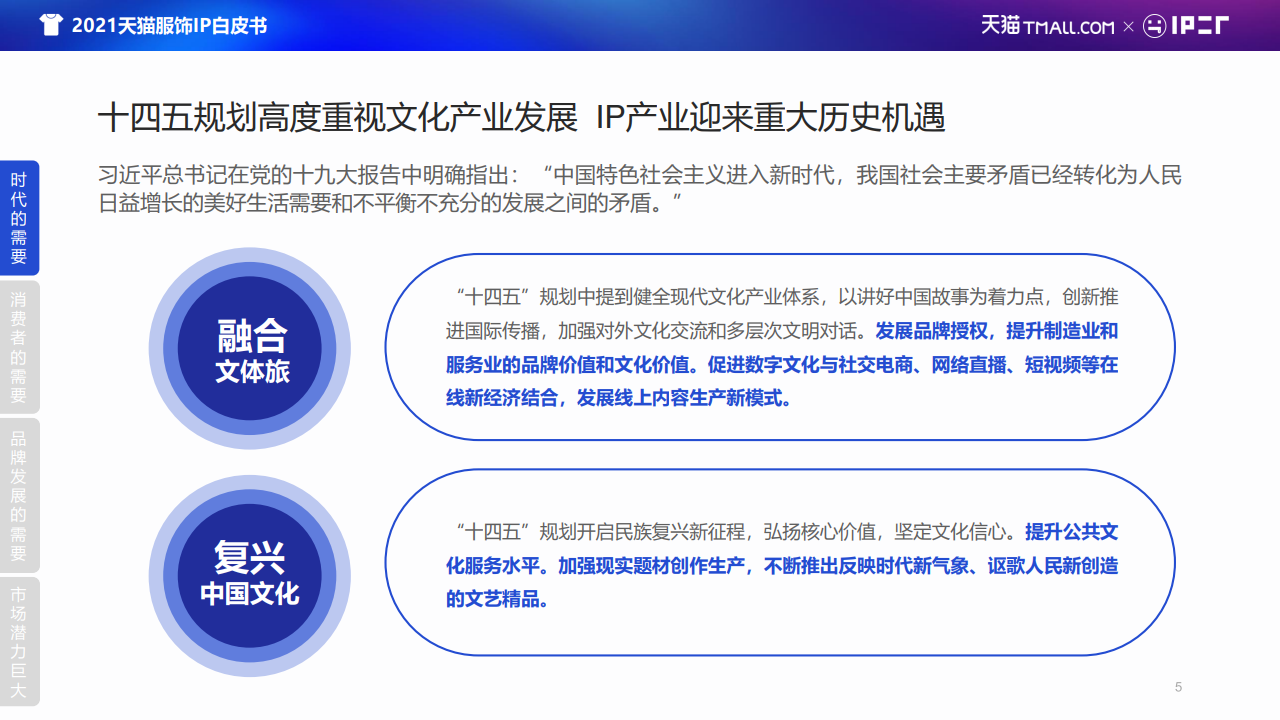Click the paragraph starting 习近平总书记在党的十九大
This screenshot has width=1280, height=720.
pyautogui.click(x=640, y=190)
